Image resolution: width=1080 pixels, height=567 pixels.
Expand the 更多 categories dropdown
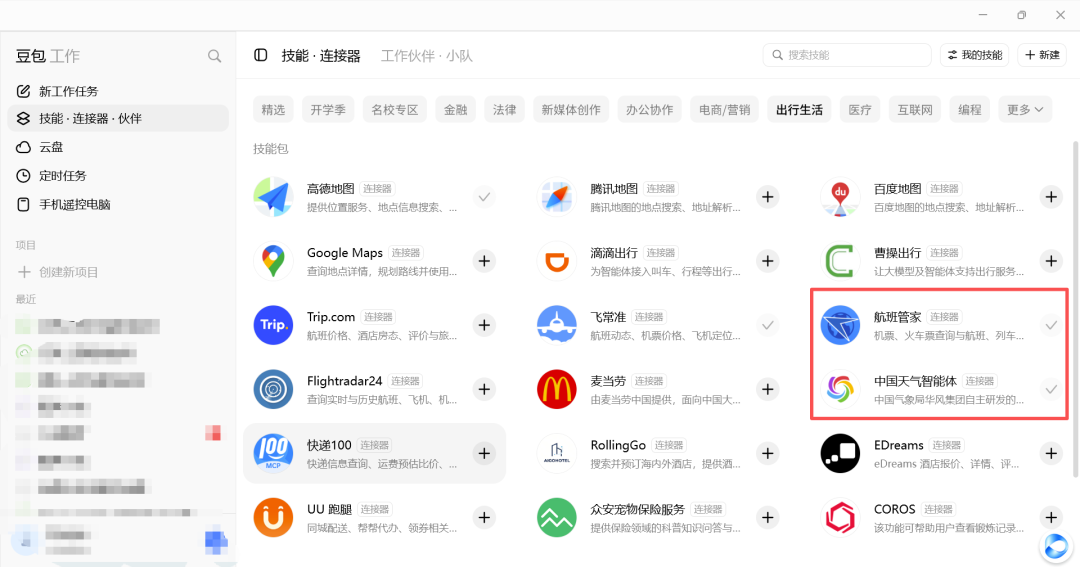click(x=1025, y=110)
